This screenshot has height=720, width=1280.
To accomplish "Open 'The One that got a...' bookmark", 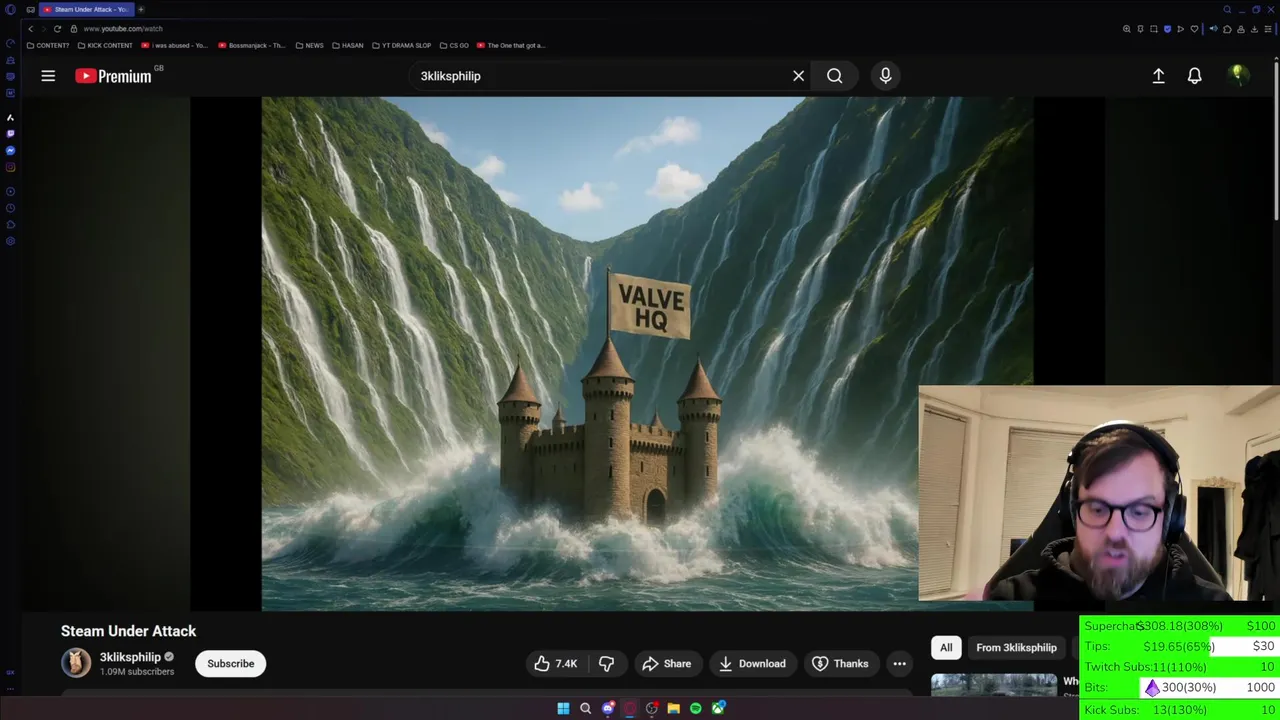I will click(x=511, y=45).
